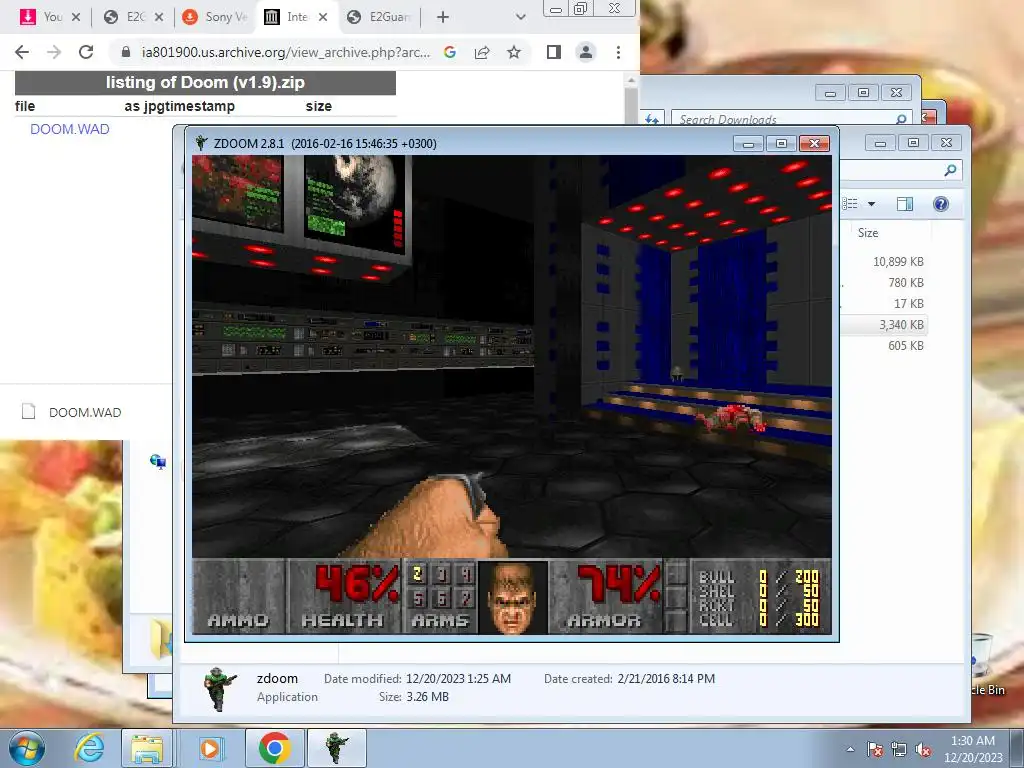Bookmark page with star icon
Viewport: 1024px width, 768px height.
pyautogui.click(x=514, y=52)
